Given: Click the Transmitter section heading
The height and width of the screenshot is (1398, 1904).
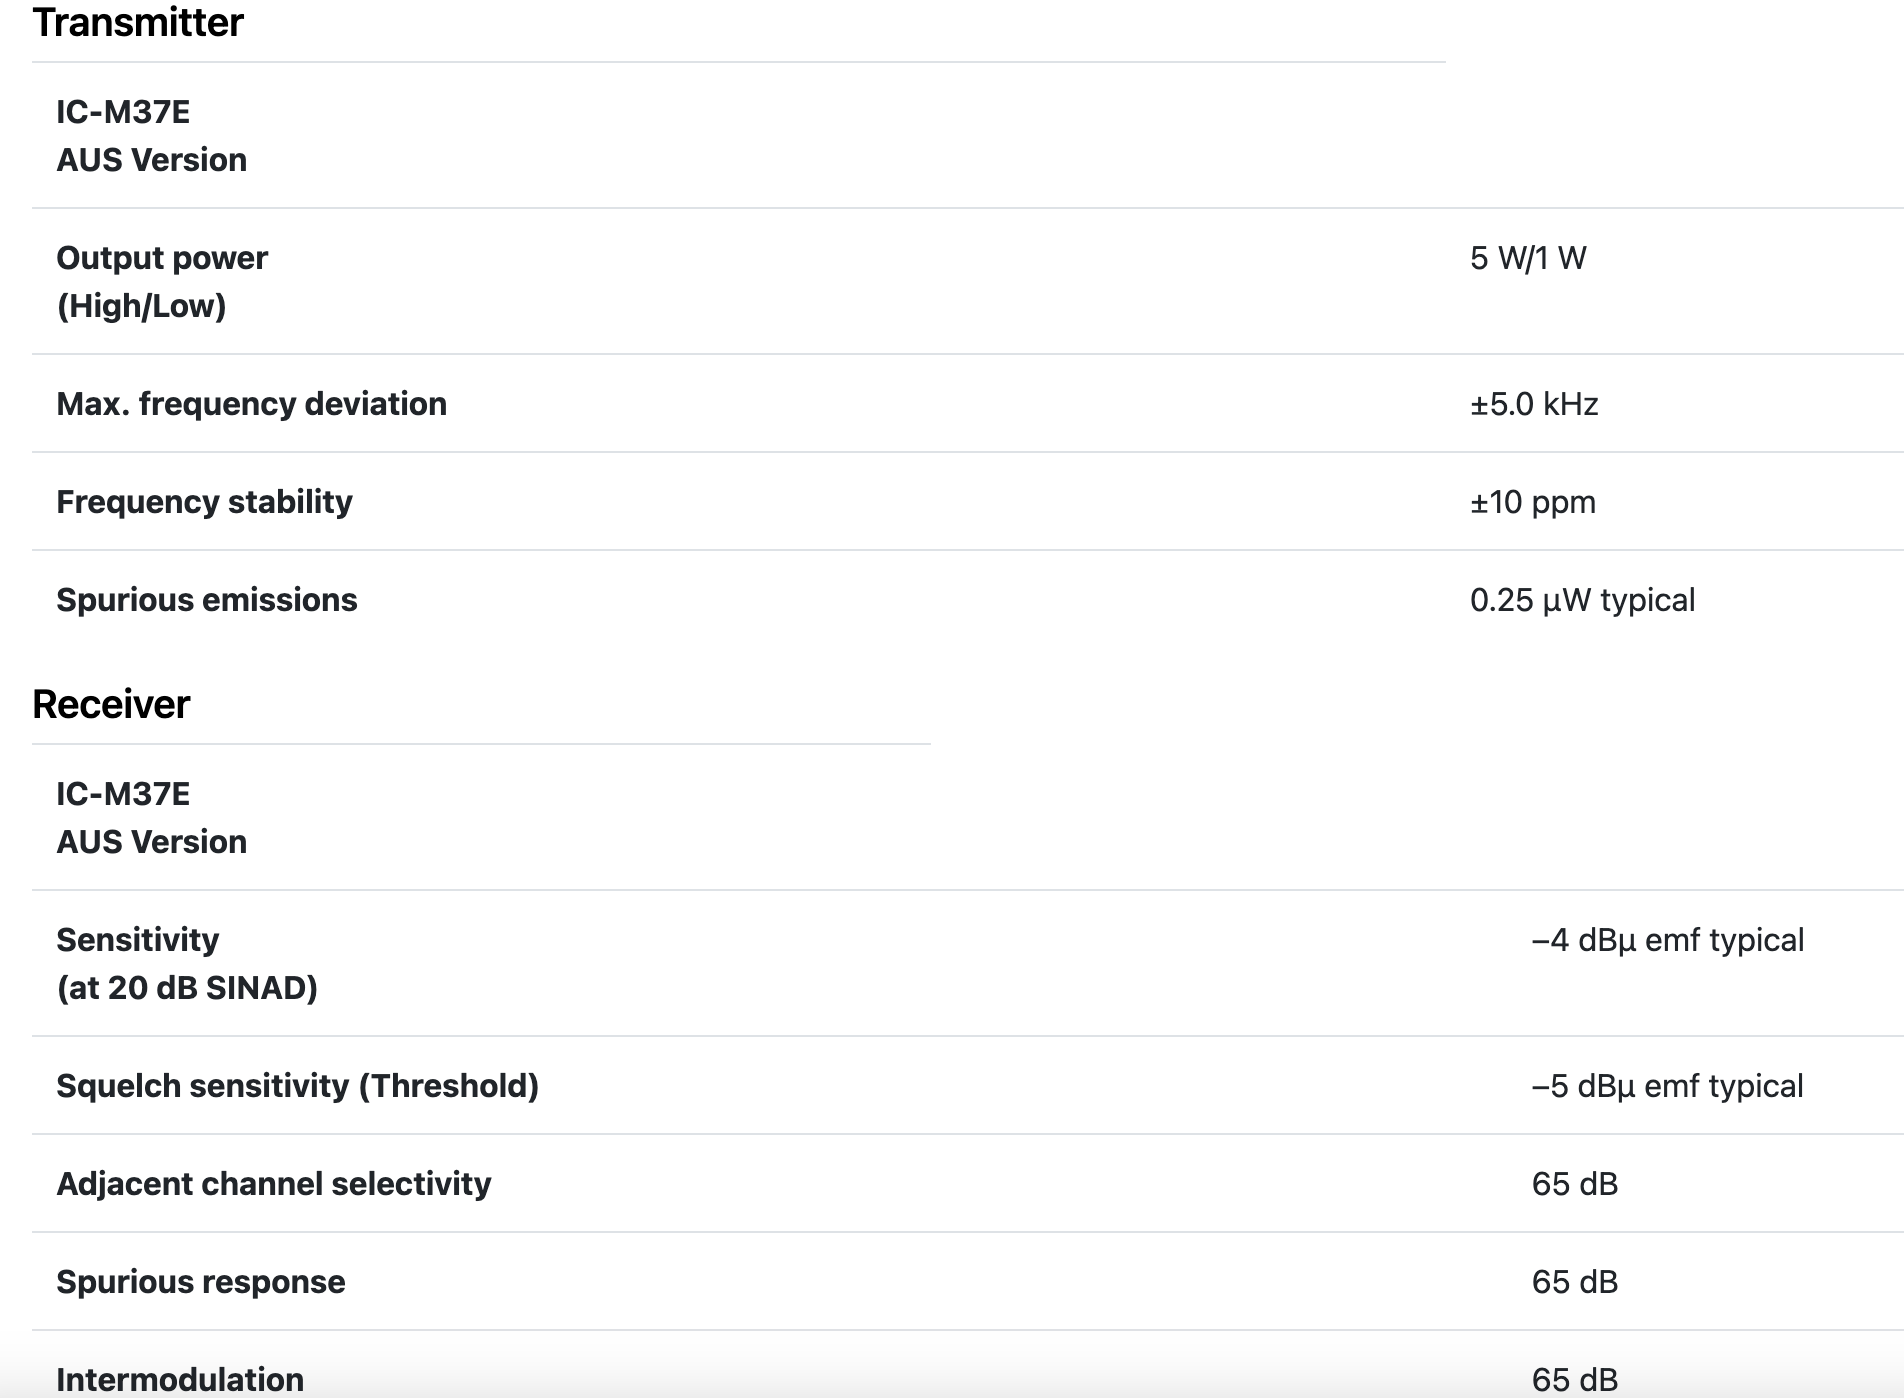Looking at the screenshot, I should [x=138, y=23].
